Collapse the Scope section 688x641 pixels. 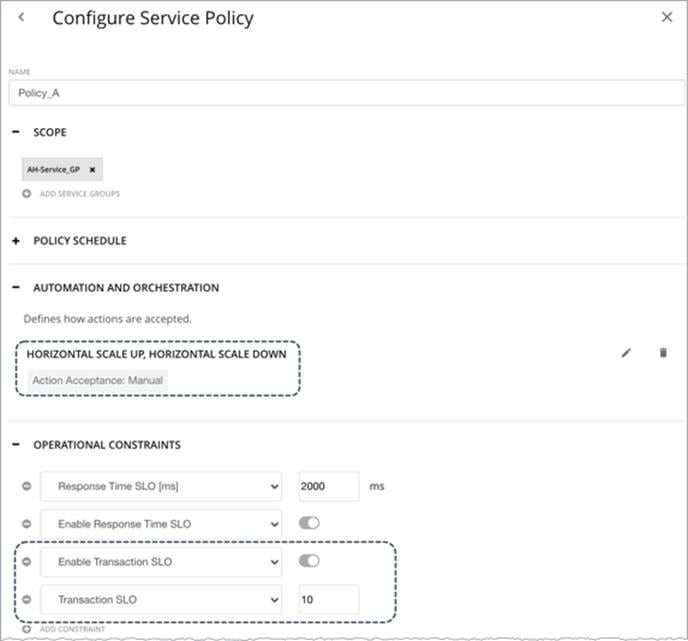(x=16, y=132)
